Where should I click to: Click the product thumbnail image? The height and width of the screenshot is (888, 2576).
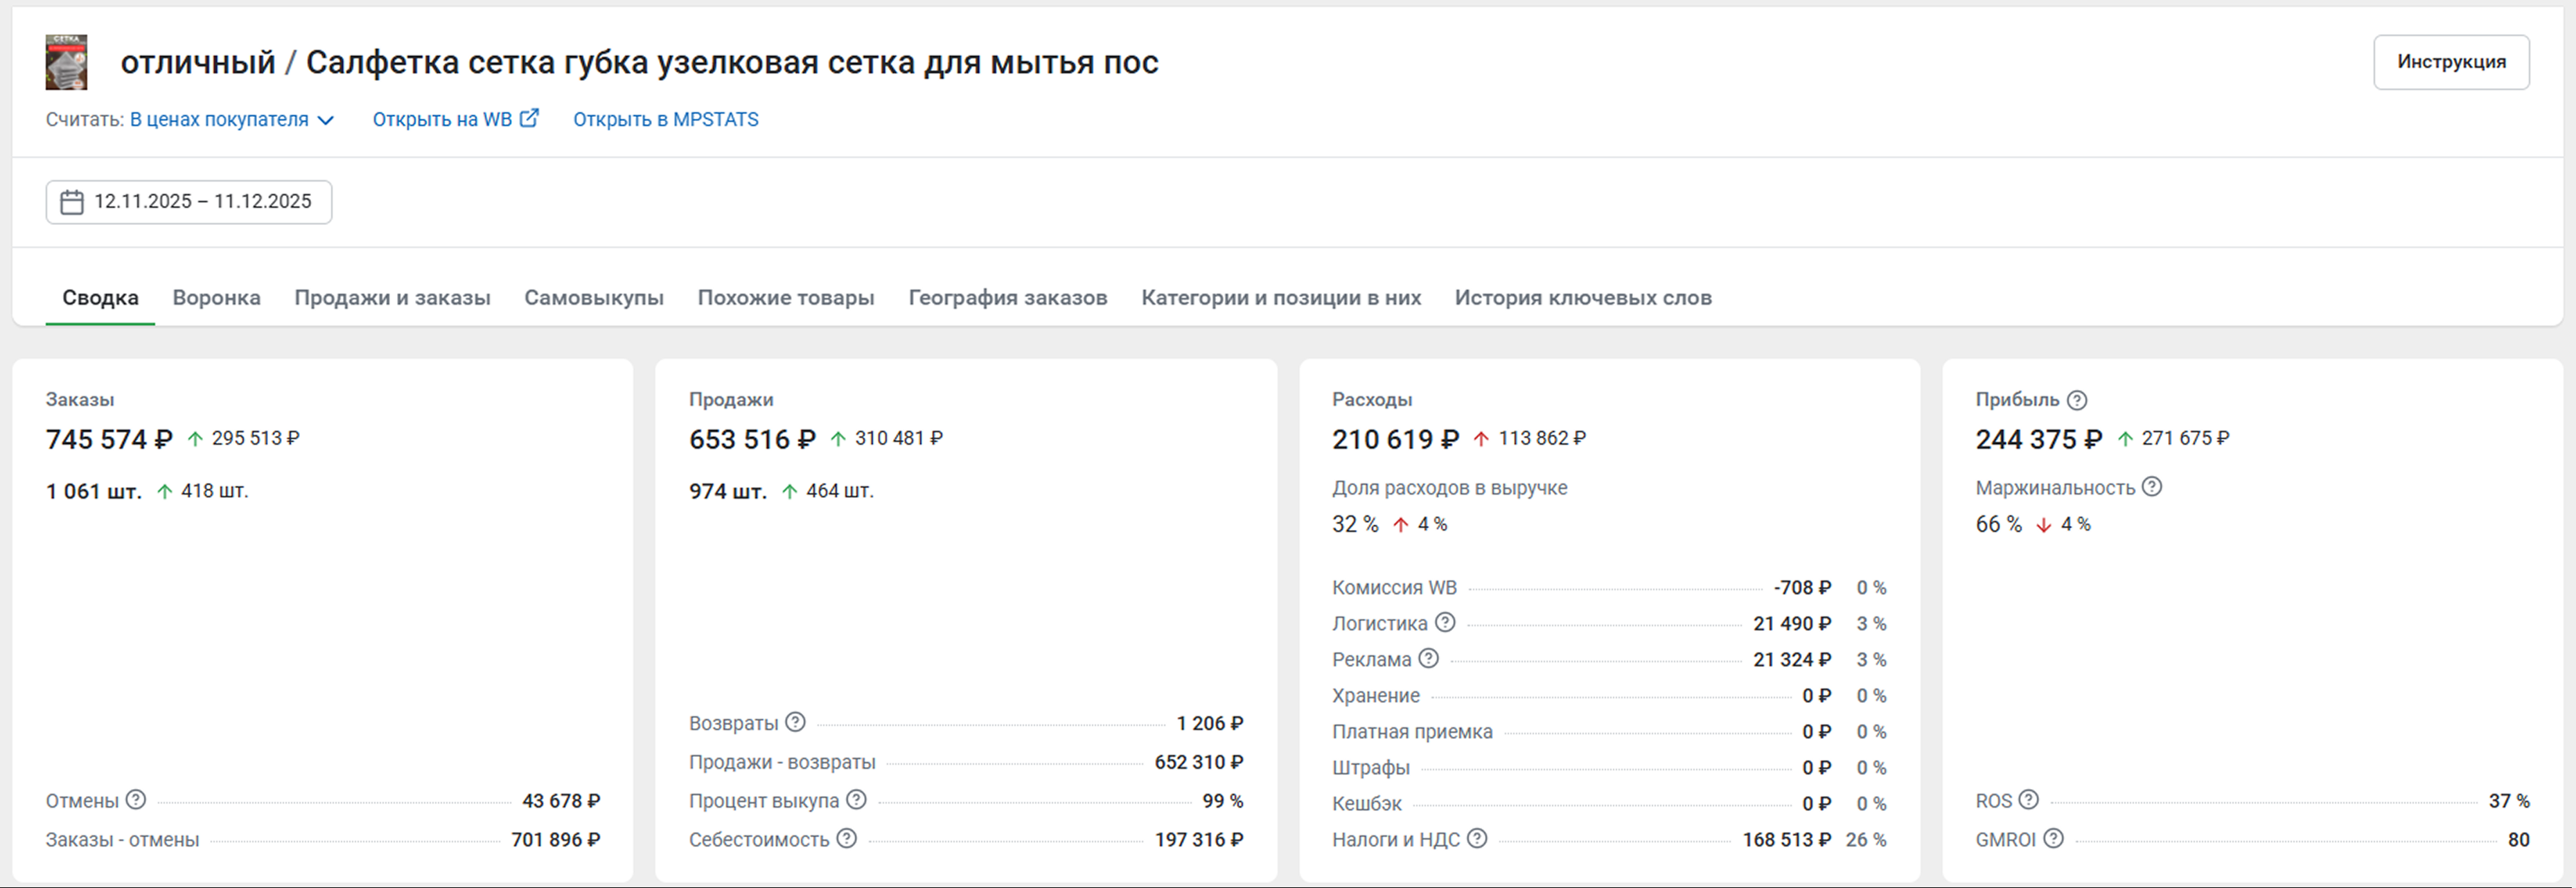click(x=66, y=62)
